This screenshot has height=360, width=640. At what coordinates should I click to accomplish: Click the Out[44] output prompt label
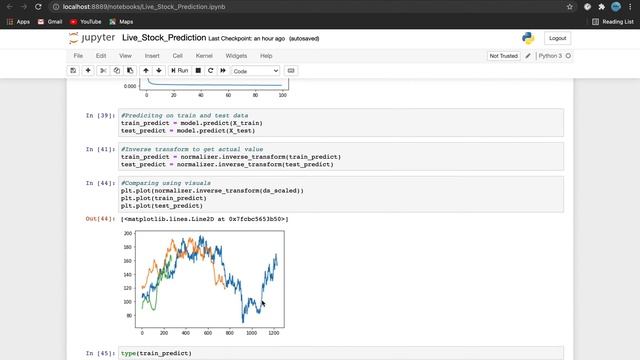pyautogui.click(x=100, y=219)
